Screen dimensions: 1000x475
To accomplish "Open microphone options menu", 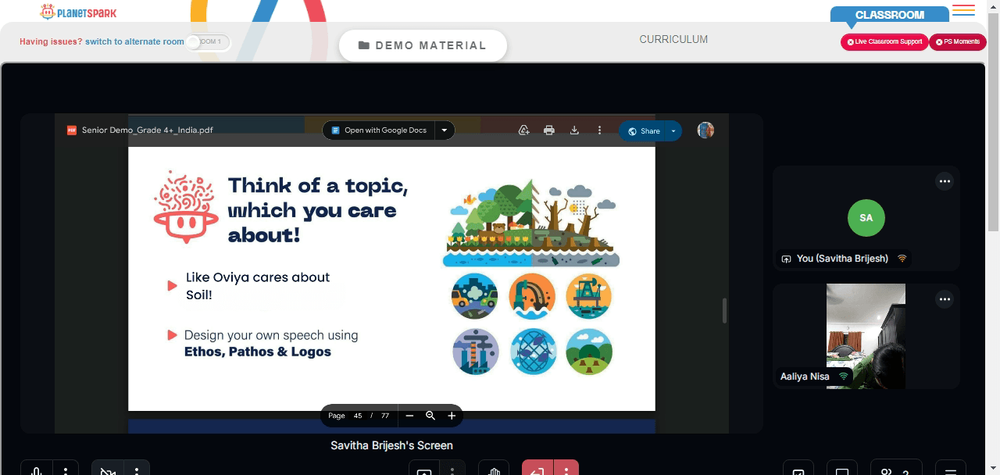I will click(x=66, y=469).
